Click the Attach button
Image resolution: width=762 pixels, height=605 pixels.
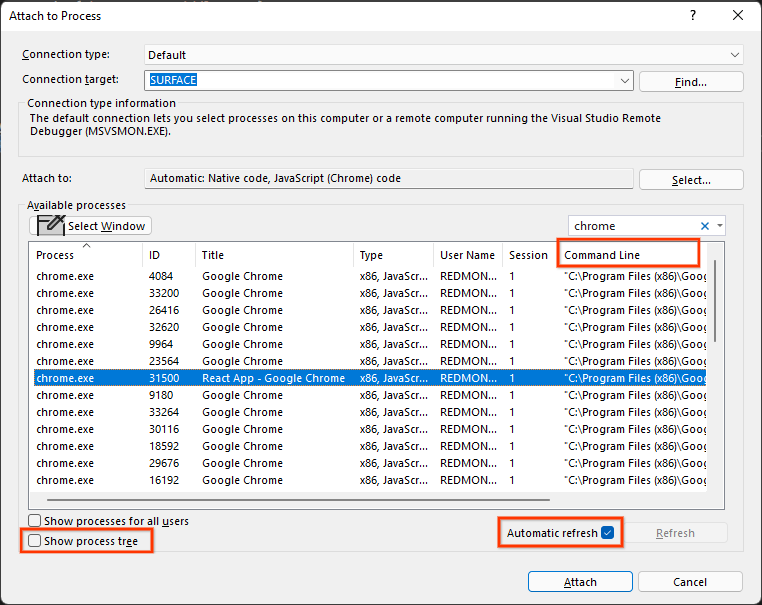(x=580, y=582)
